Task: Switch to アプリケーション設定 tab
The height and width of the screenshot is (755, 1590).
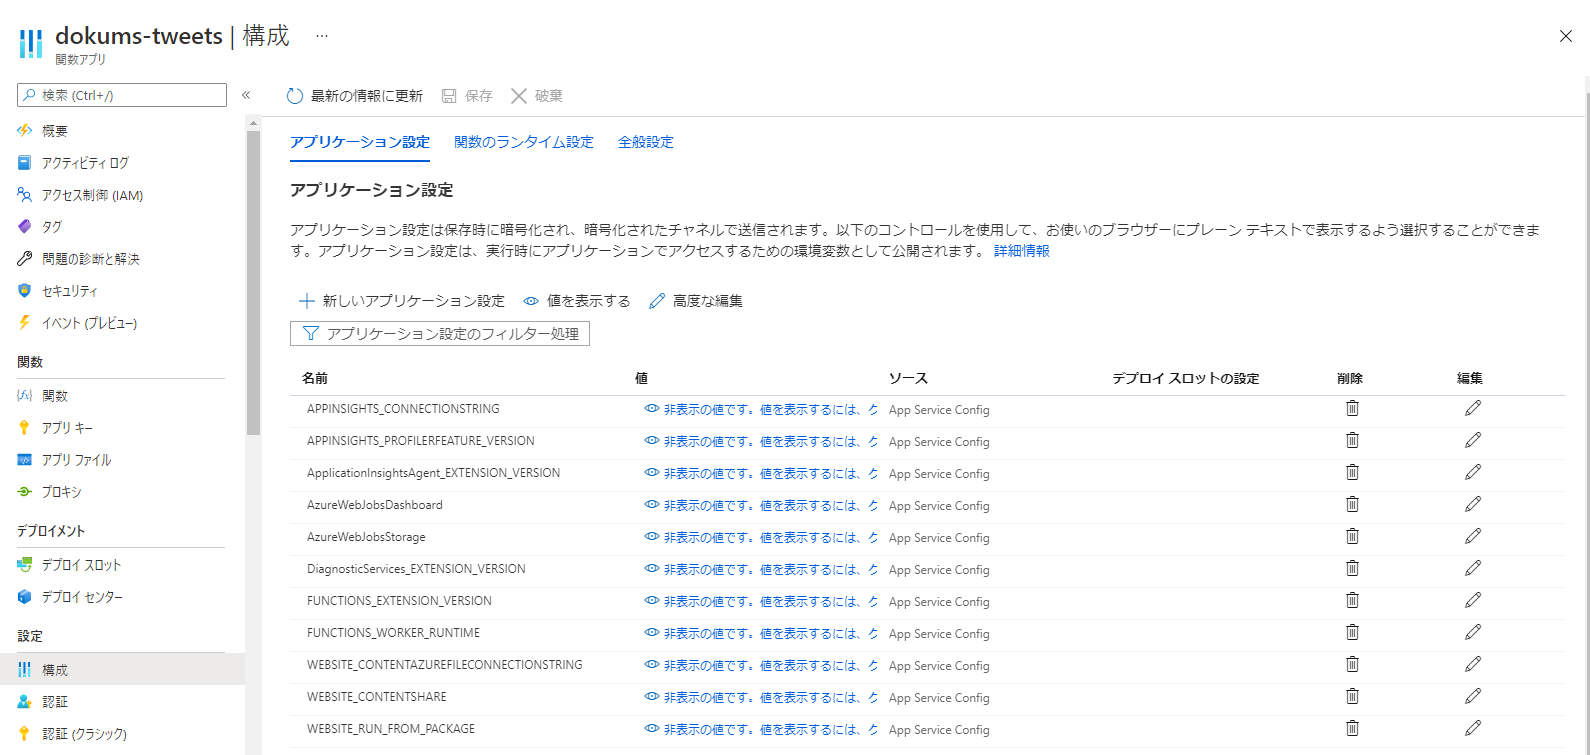Action: point(360,142)
